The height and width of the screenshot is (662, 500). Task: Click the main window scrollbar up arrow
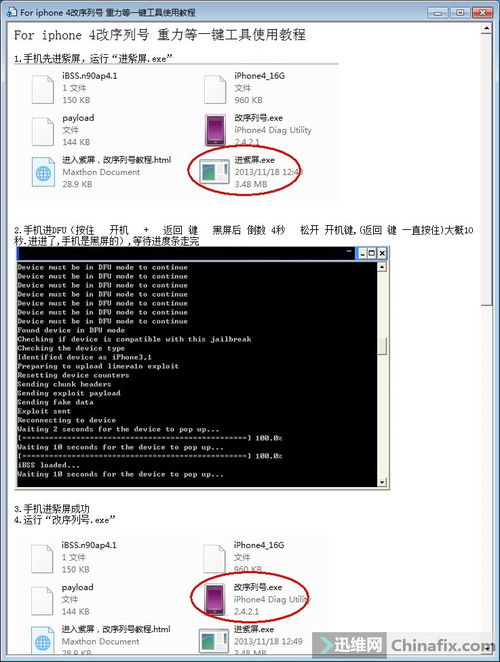(486, 28)
